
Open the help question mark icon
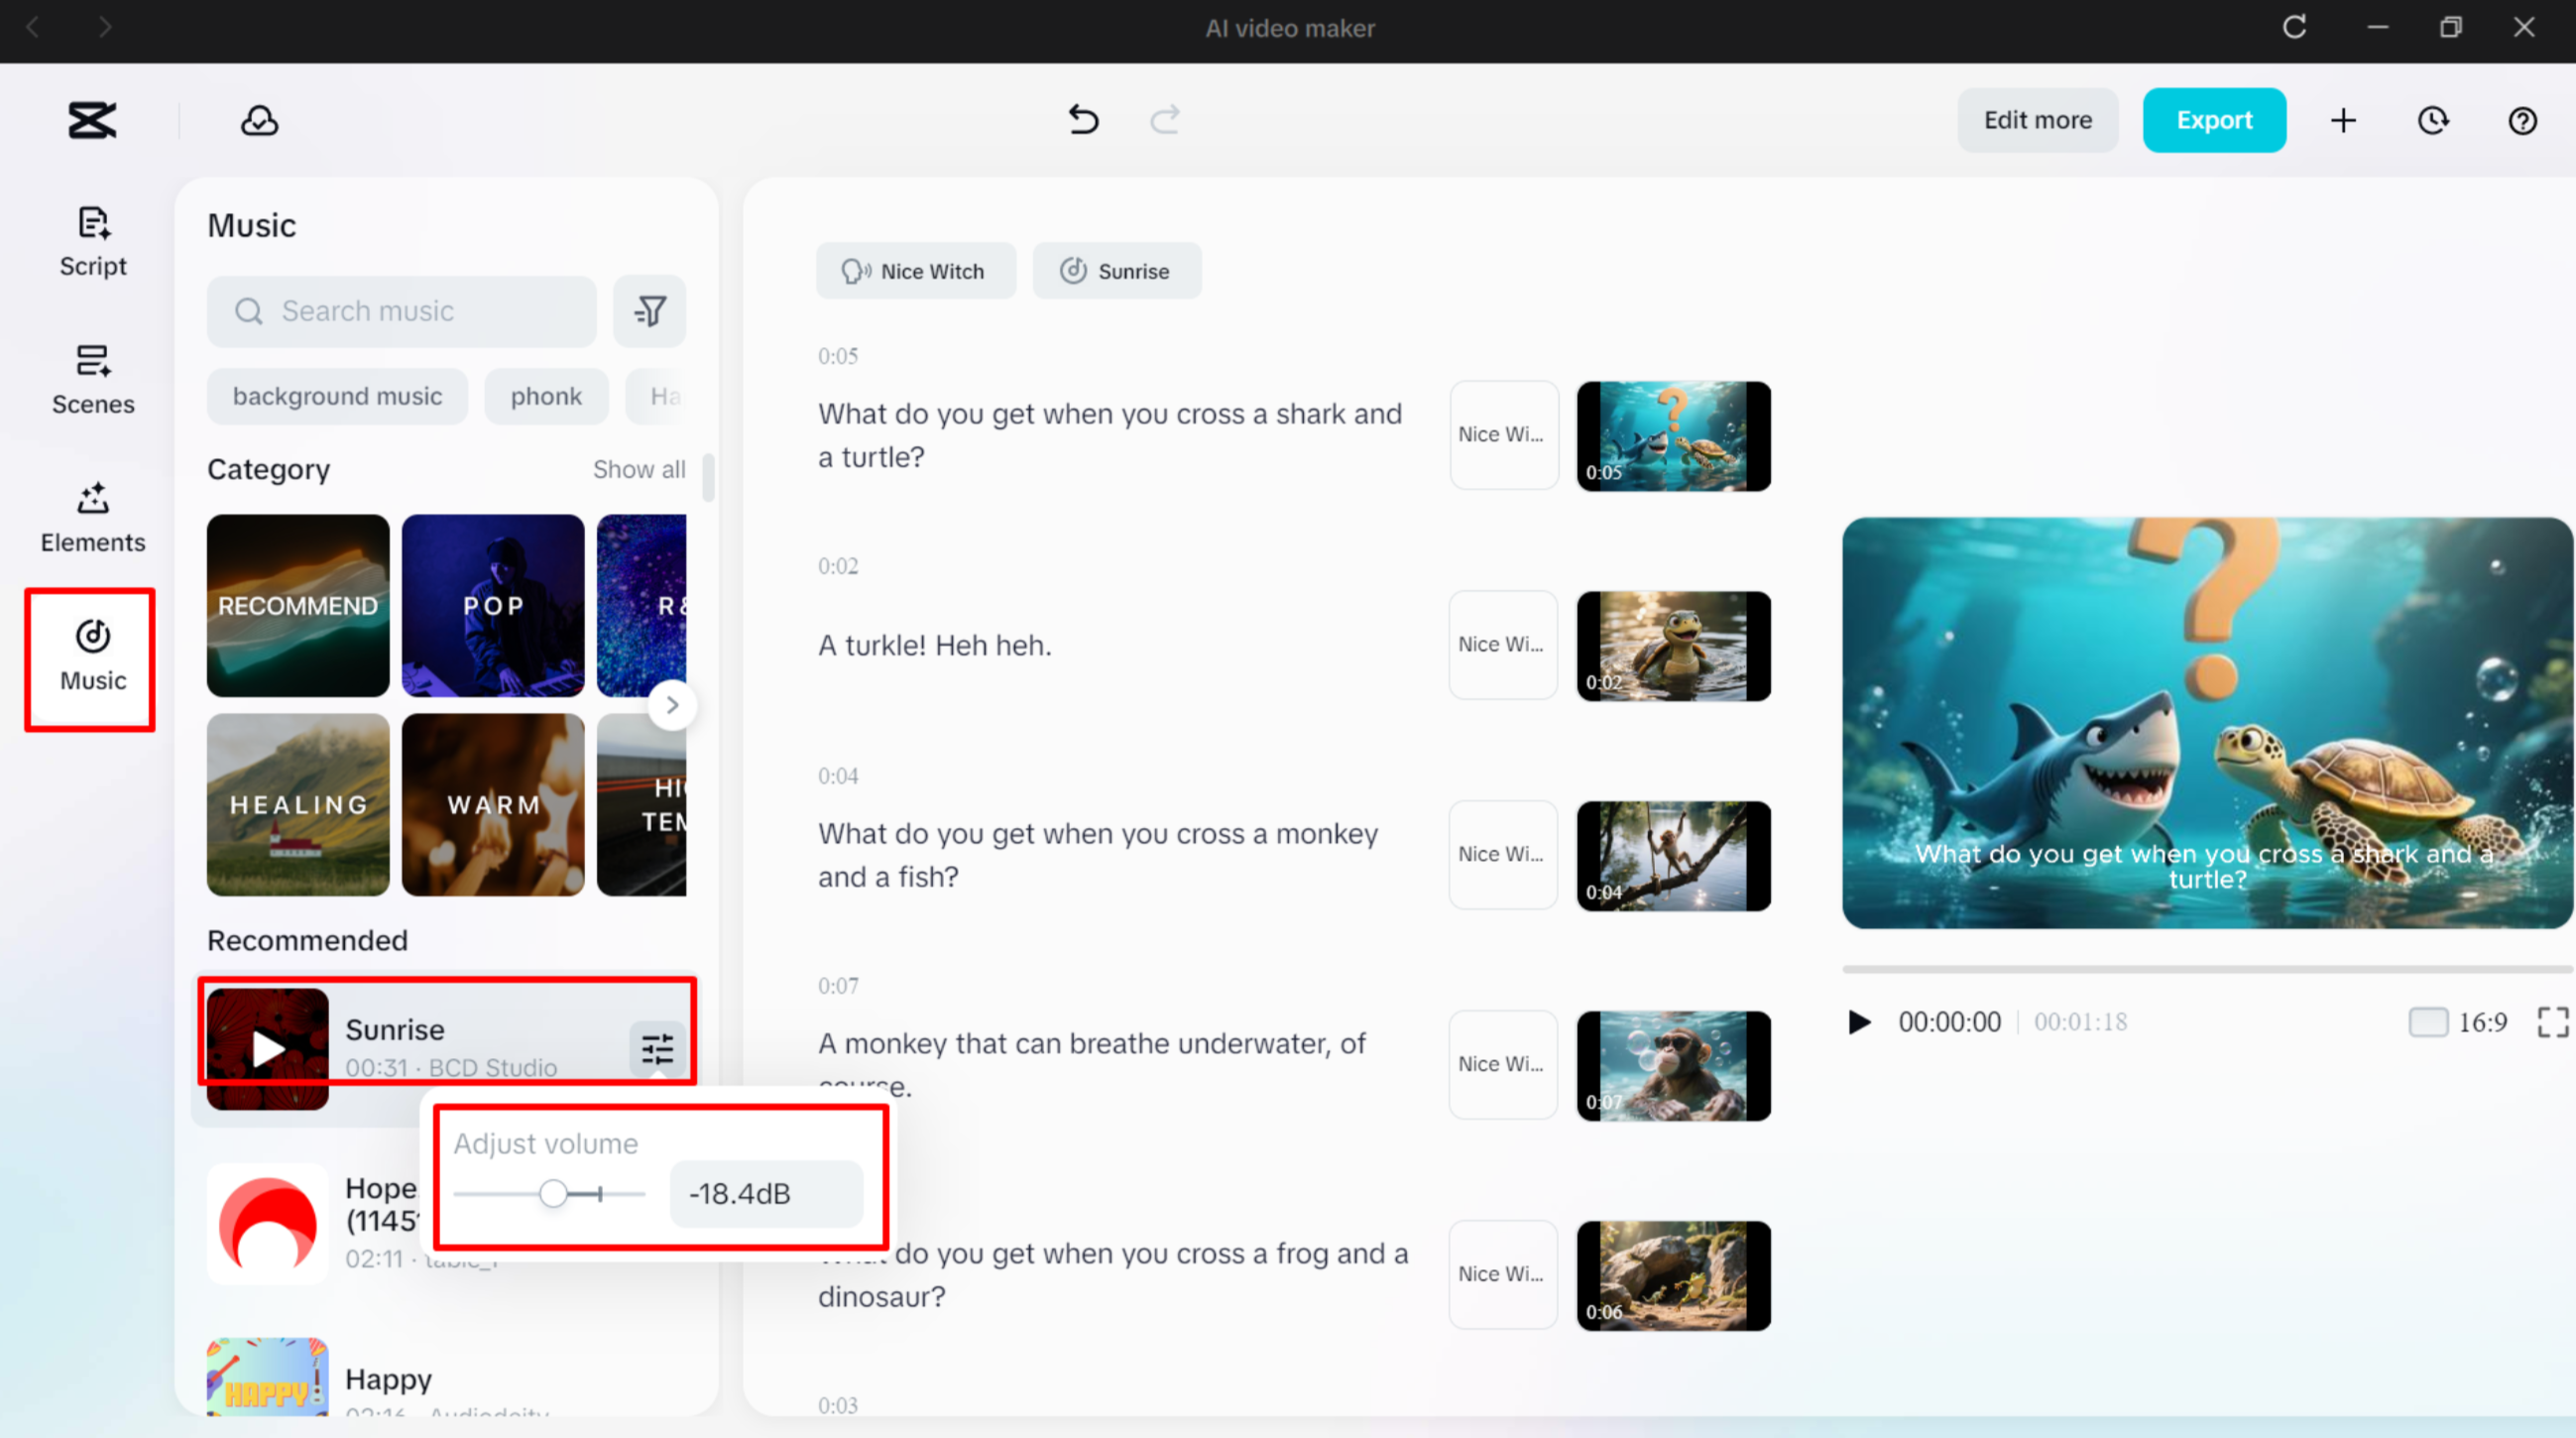pyautogui.click(x=2522, y=120)
